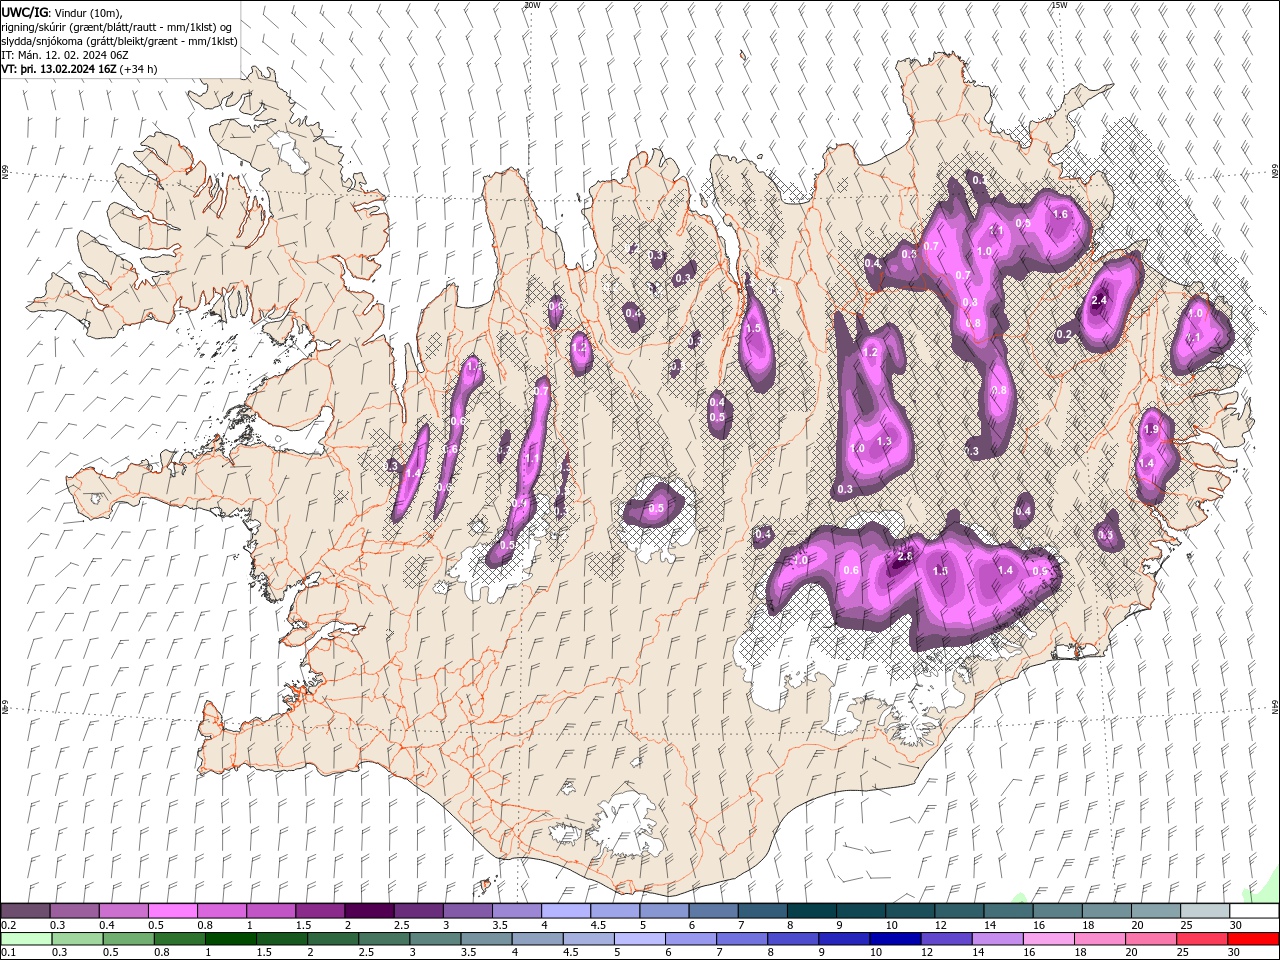Select the bright red swatch at 30, lower row
Viewport: 1280px width, 960px height.
click(x=1252, y=939)
